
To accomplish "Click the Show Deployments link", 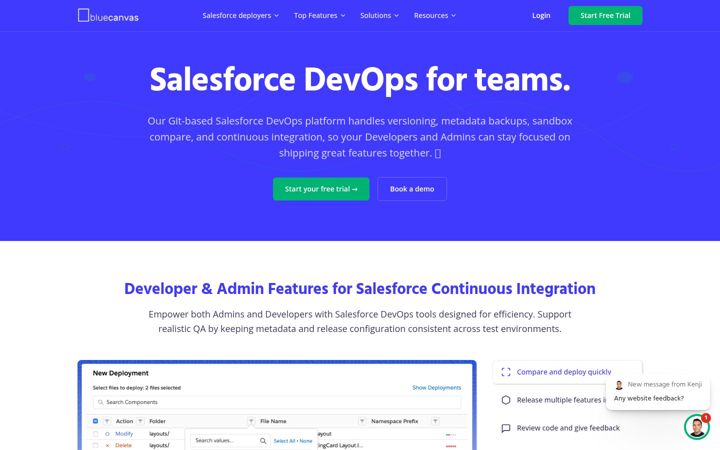I will [436, 388].
